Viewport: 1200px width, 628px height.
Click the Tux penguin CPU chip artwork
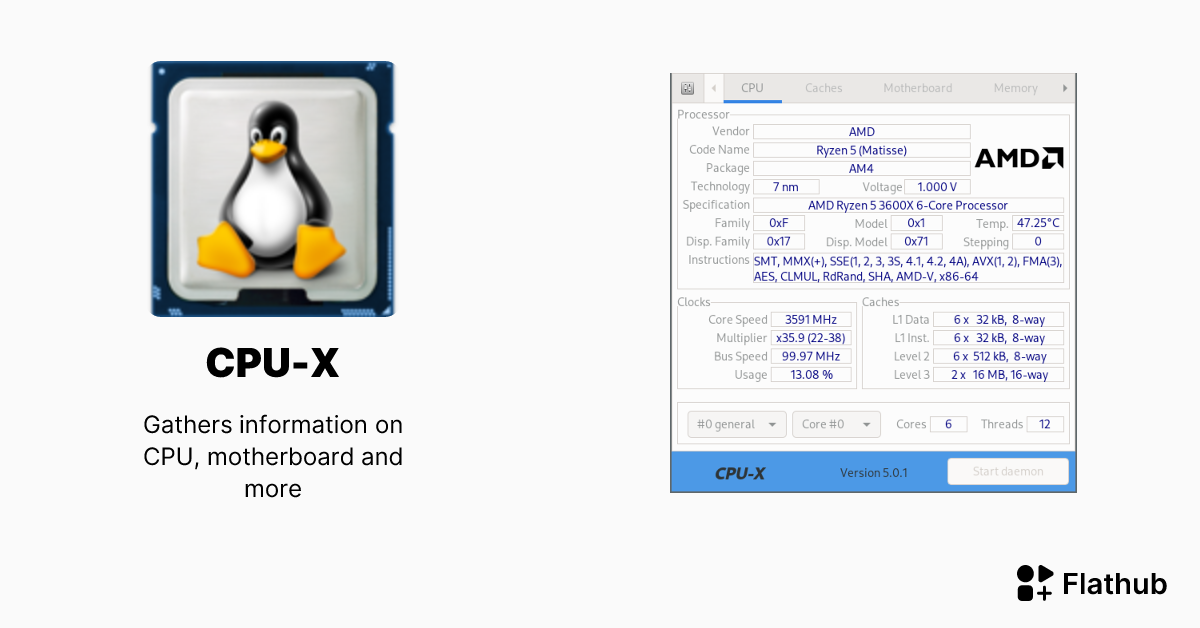(x=272, y=188)
